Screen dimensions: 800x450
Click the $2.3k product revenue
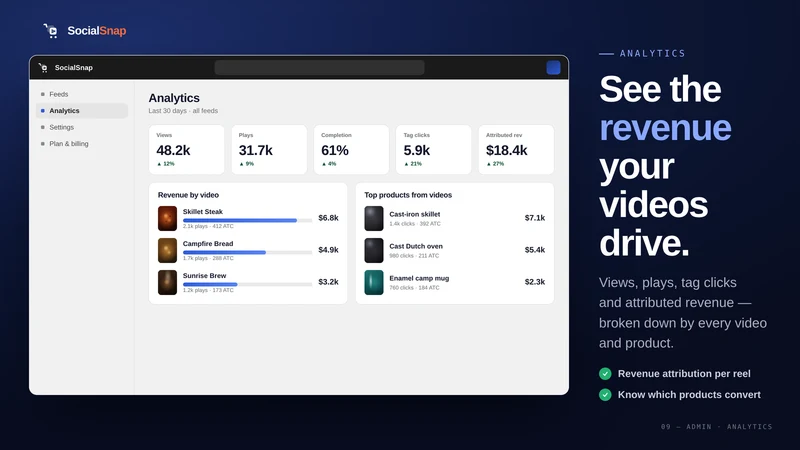point(535,282)
